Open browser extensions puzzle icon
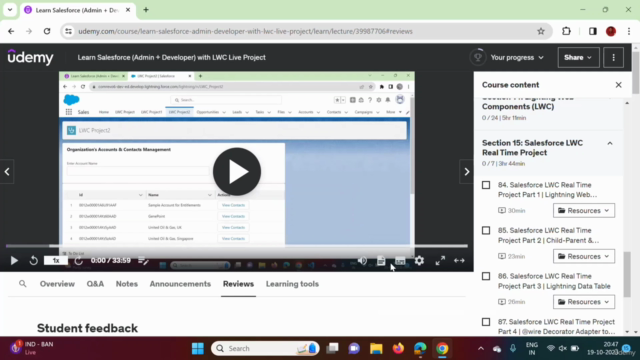Image resolution: width=640 pixels, height=360 pixels. [566, 31]
